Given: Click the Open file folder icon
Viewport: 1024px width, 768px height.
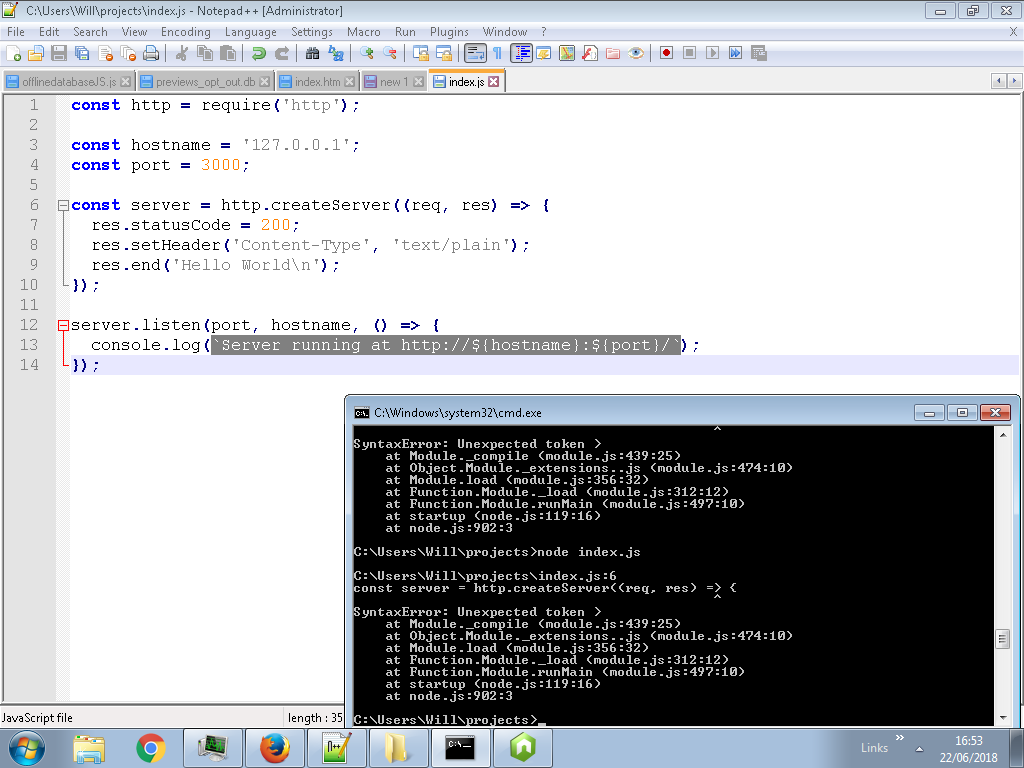Looking at the screenshot, I should coord(36,54).
